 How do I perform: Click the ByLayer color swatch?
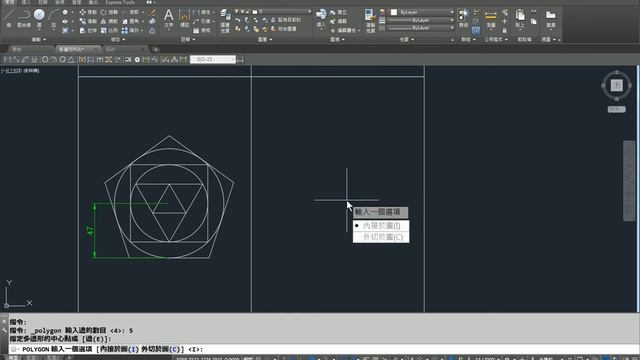394,12
